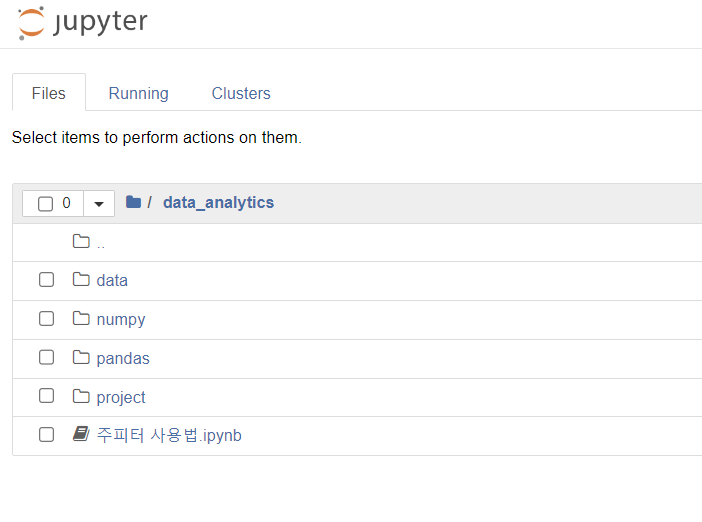This screenshot has width=702, height=522.
Task: Click the notebook icon of 주피터 사용법.ipynb
Action: [x=81, y=434]
